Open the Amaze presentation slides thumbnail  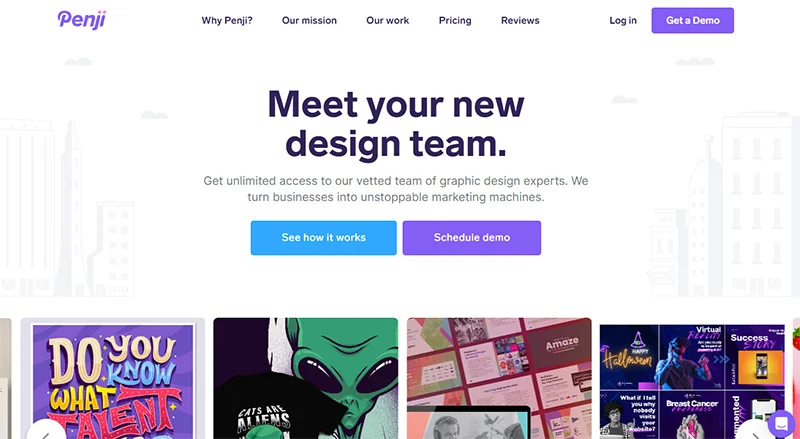pos(499,378)
